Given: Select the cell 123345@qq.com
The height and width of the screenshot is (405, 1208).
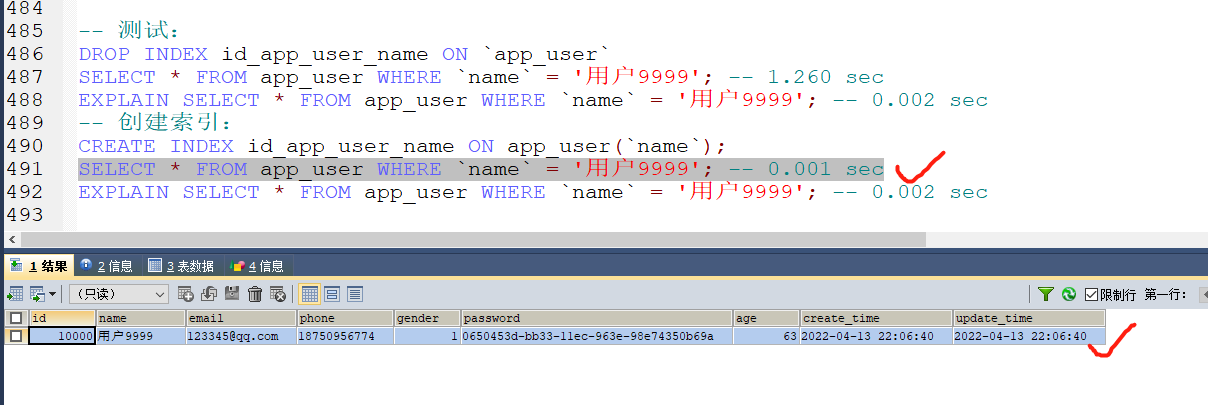Looking at the screenshot, I should [x=241, y=336].
